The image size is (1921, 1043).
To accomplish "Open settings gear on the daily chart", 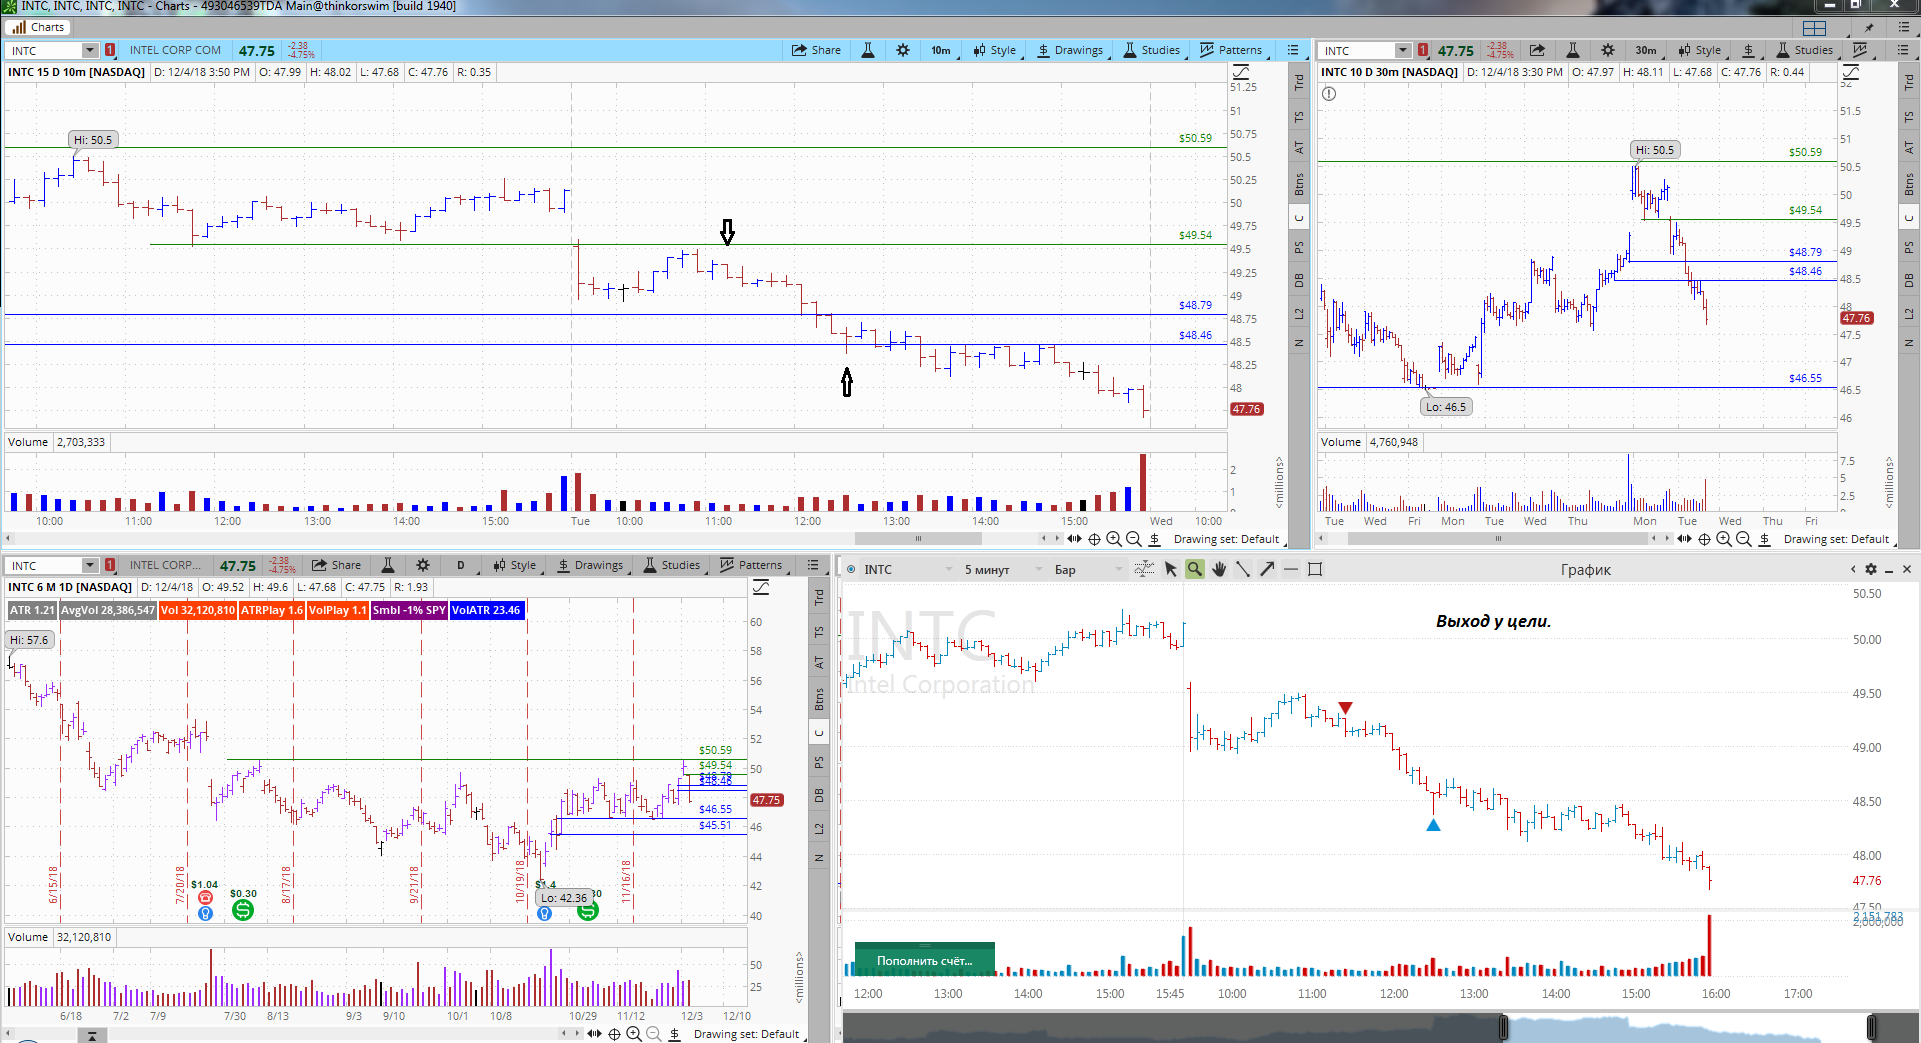I will pos(423,565).
